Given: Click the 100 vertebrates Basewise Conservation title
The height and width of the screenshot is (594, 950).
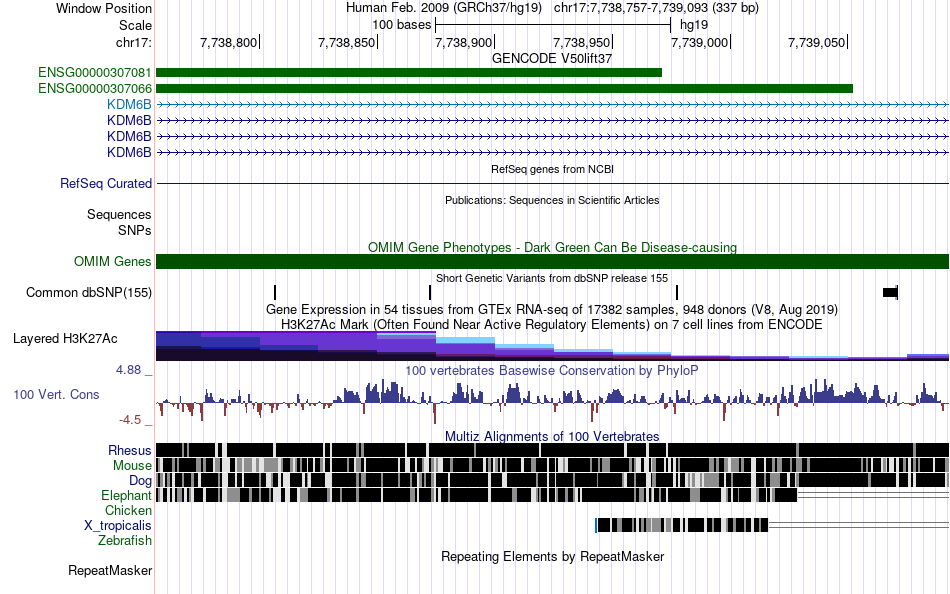Looking at the screenshot, I should (552, 370).
